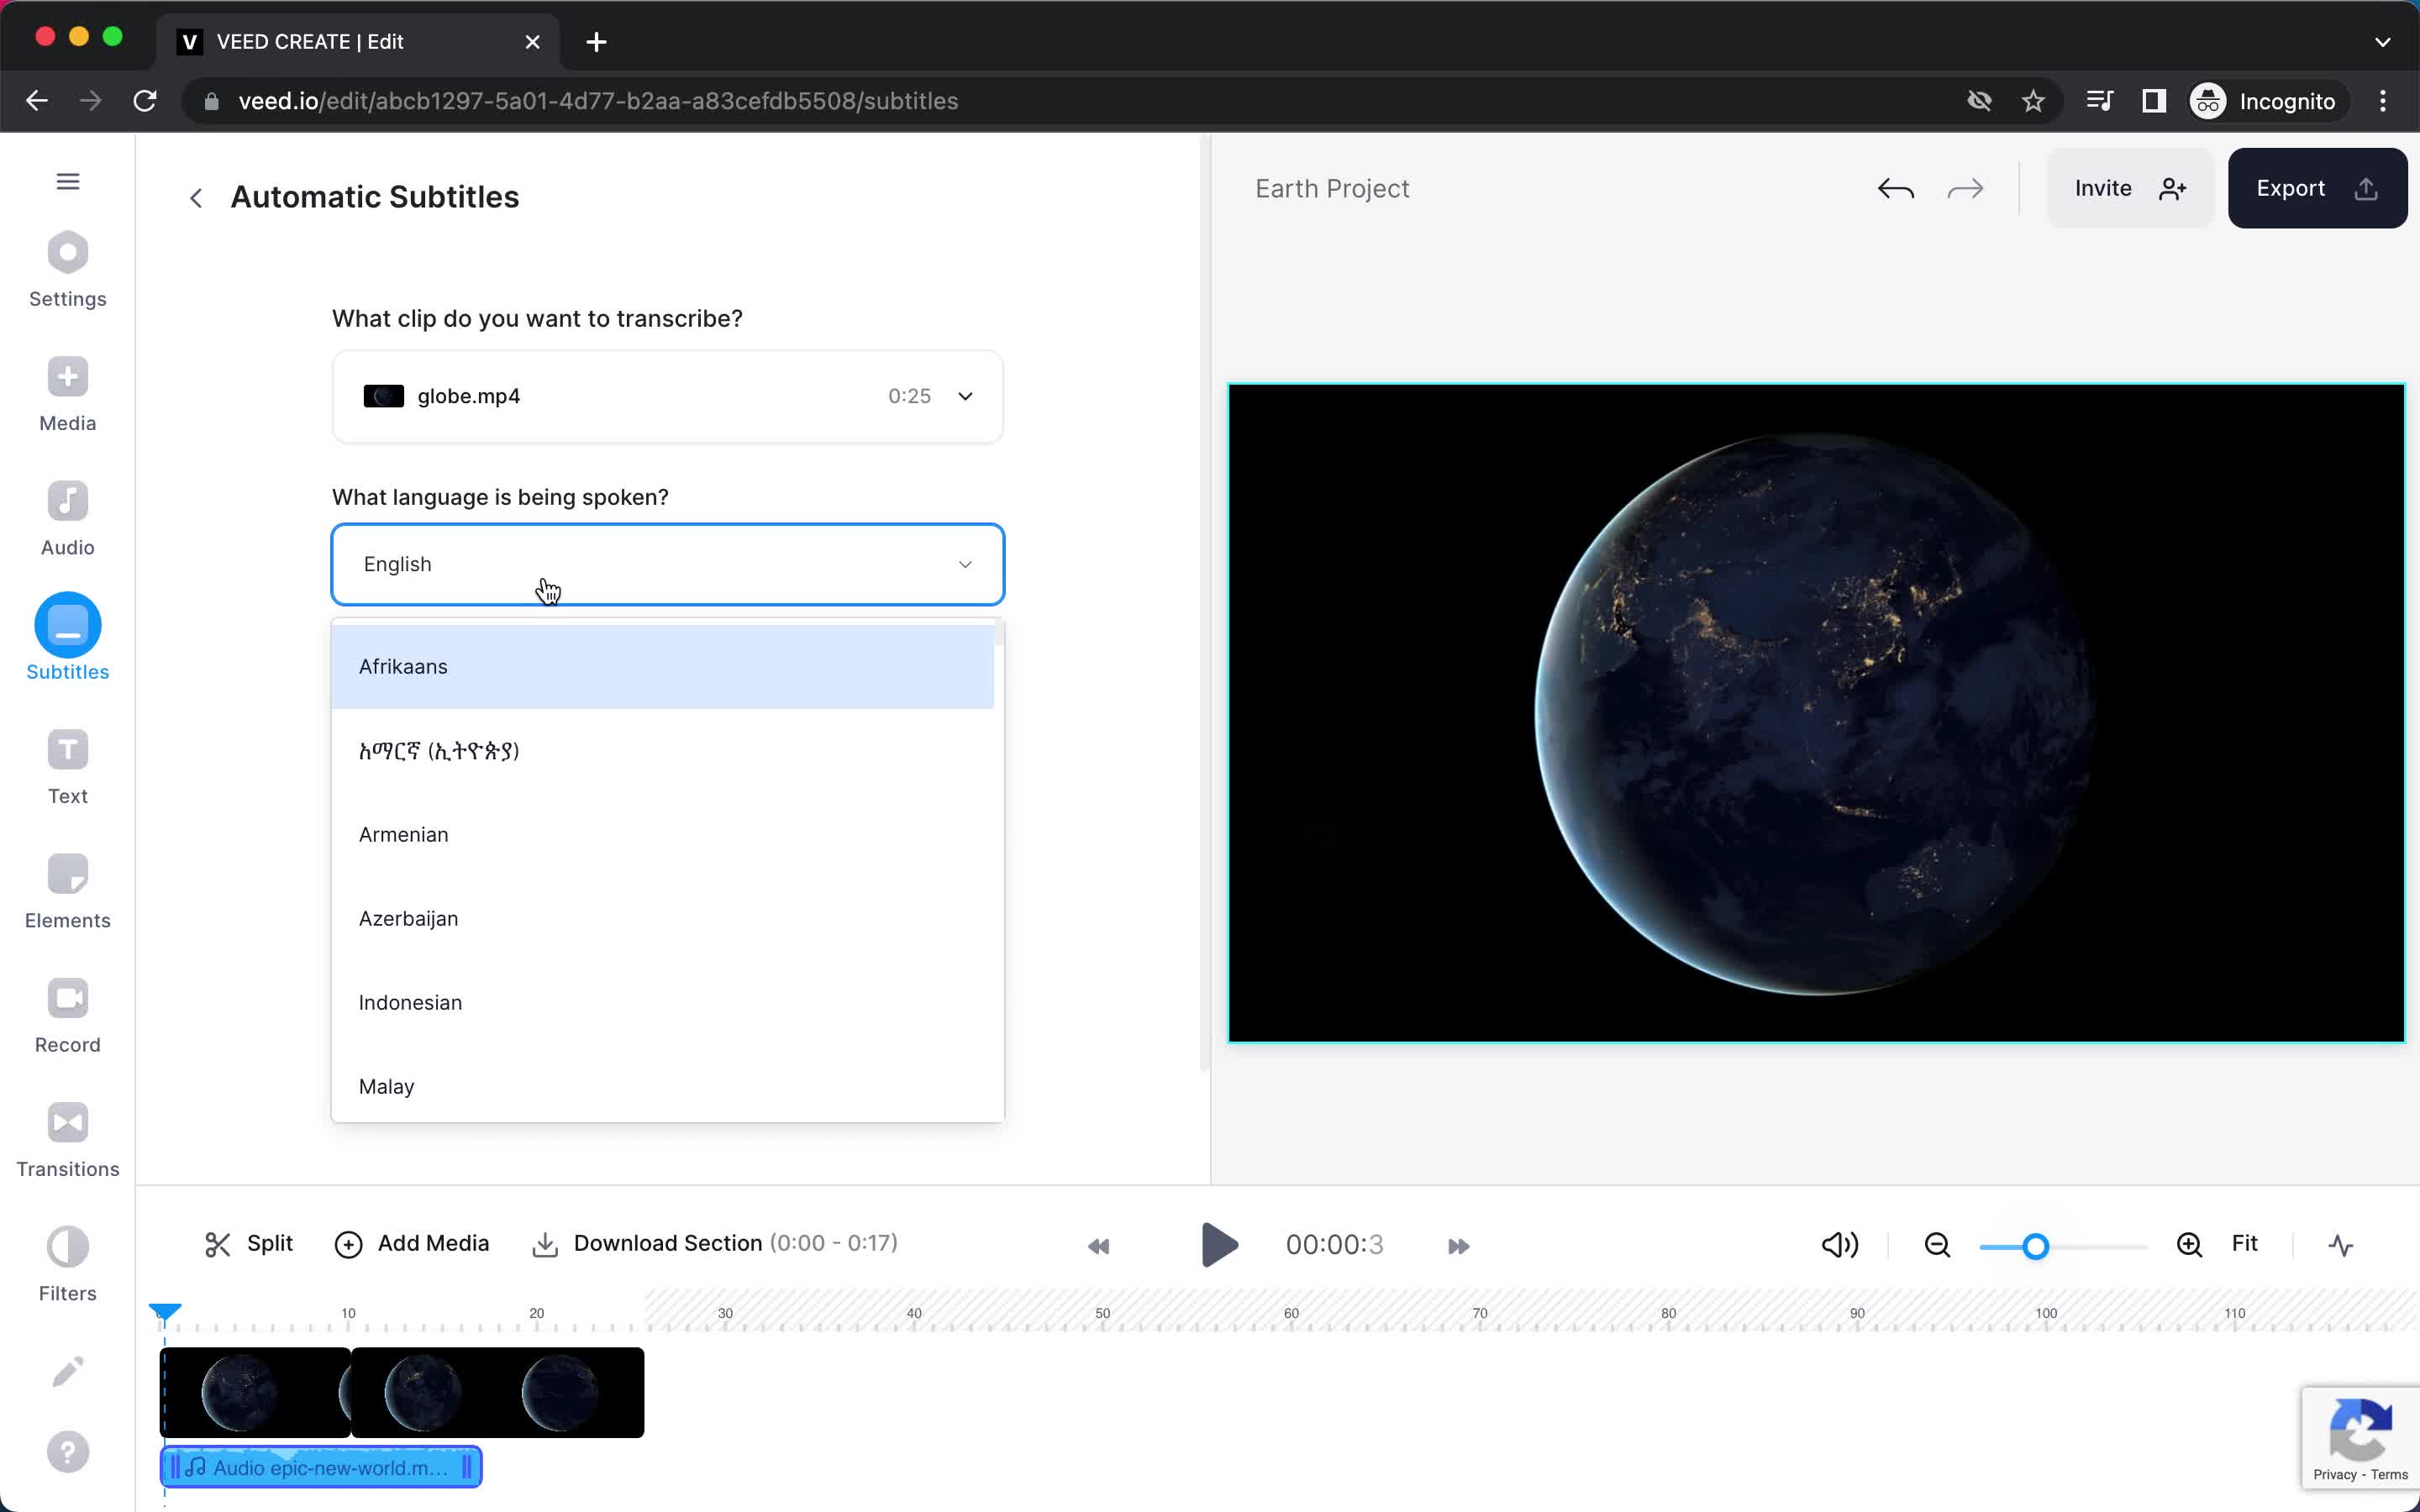2420x1512 pixels.
Task: Select the epic-new-world audio thumbnail
Action: 323,1467
